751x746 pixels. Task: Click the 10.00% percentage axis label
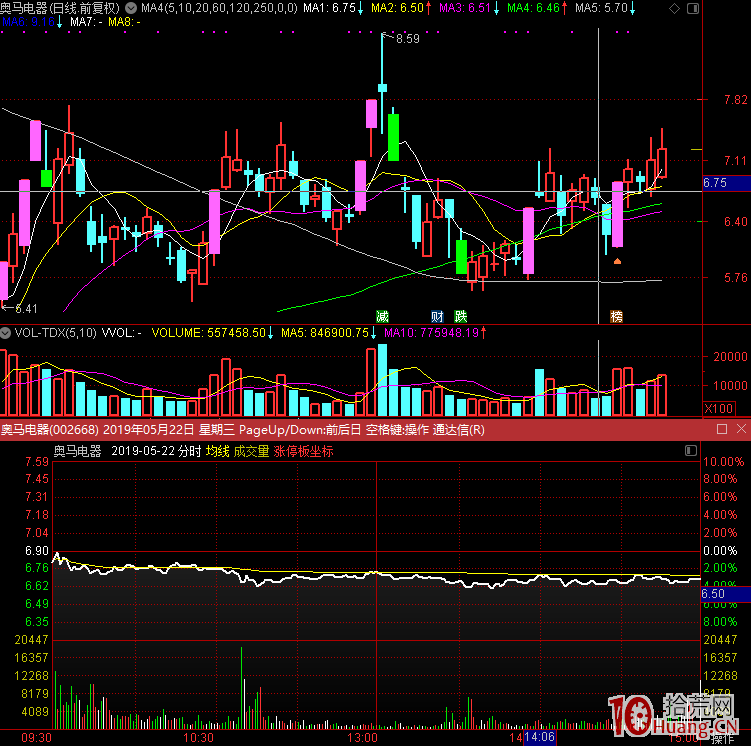(724, 462)
